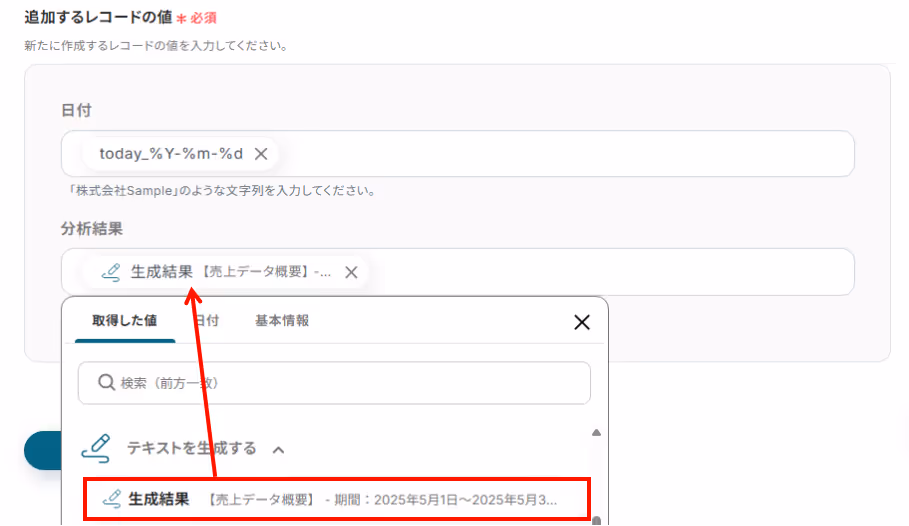Click the 「株式会社Sample」 hint text
The width and height of the screenshot is (909, 526).
point(221,191)
